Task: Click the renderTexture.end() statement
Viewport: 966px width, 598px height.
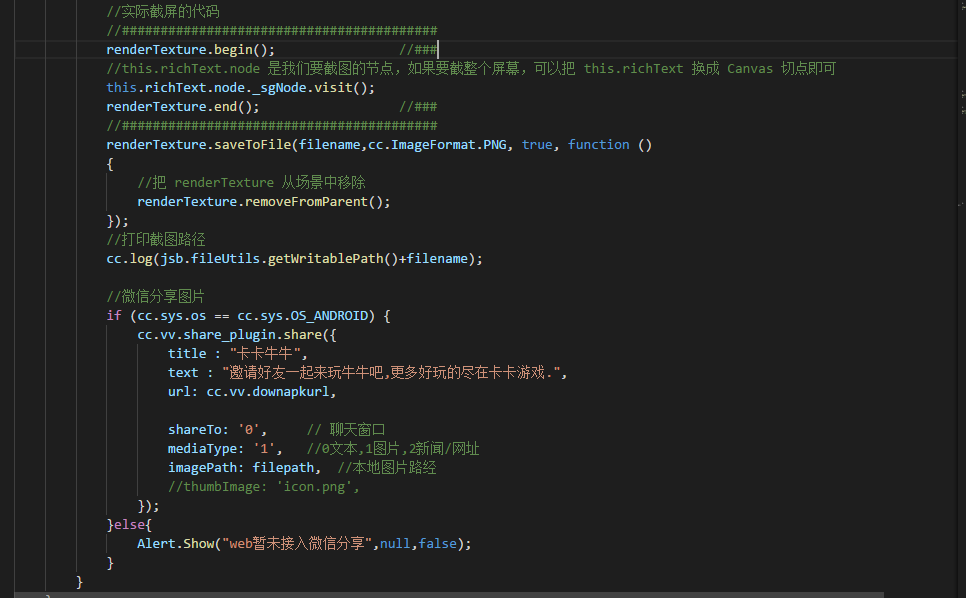Action: coord(183,107)
